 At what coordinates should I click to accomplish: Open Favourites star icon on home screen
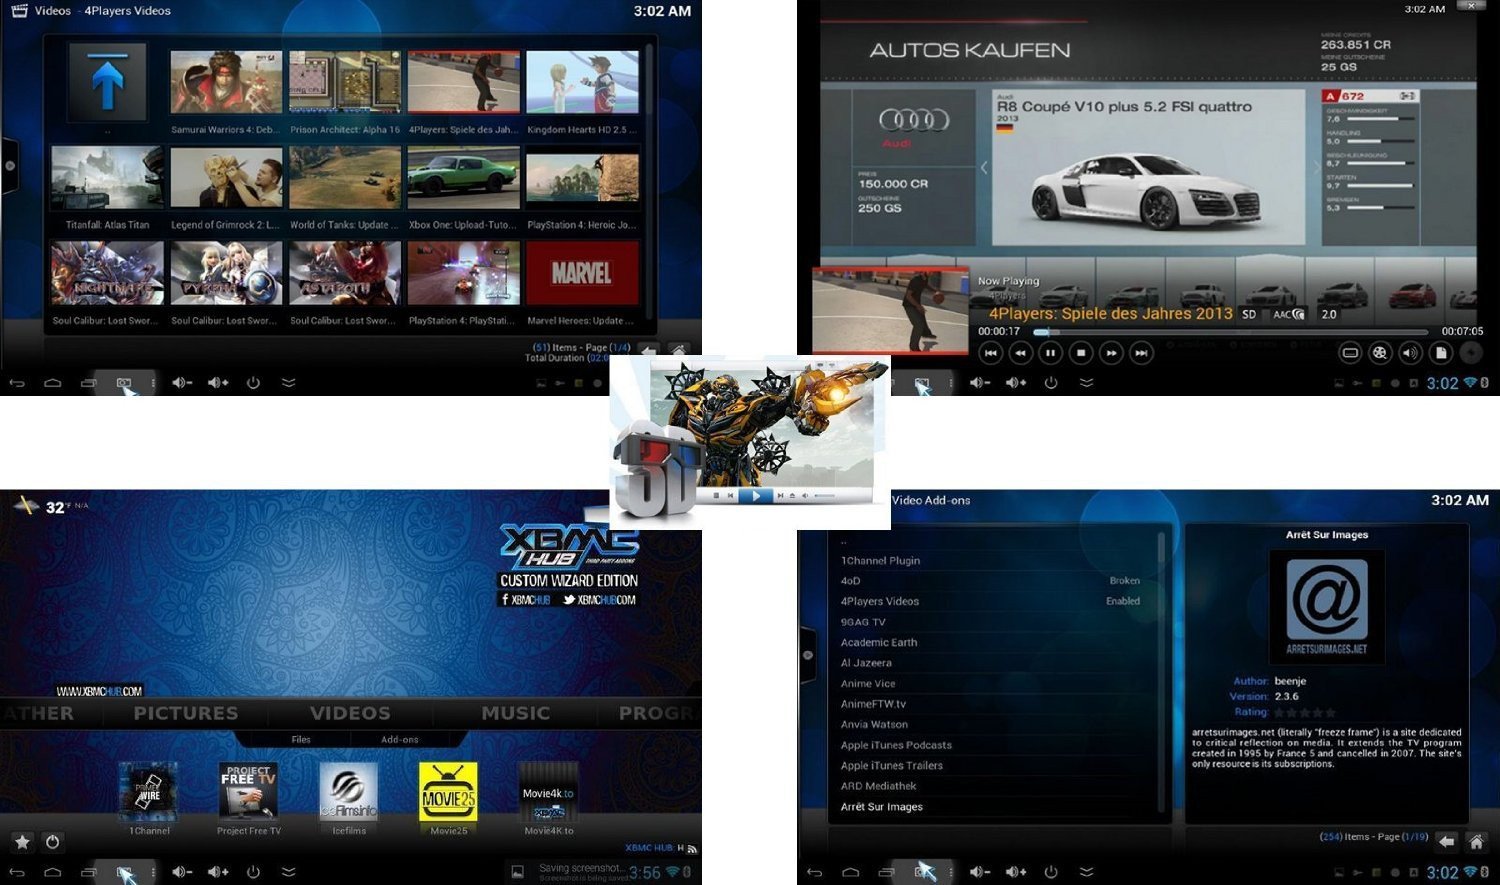22,842
